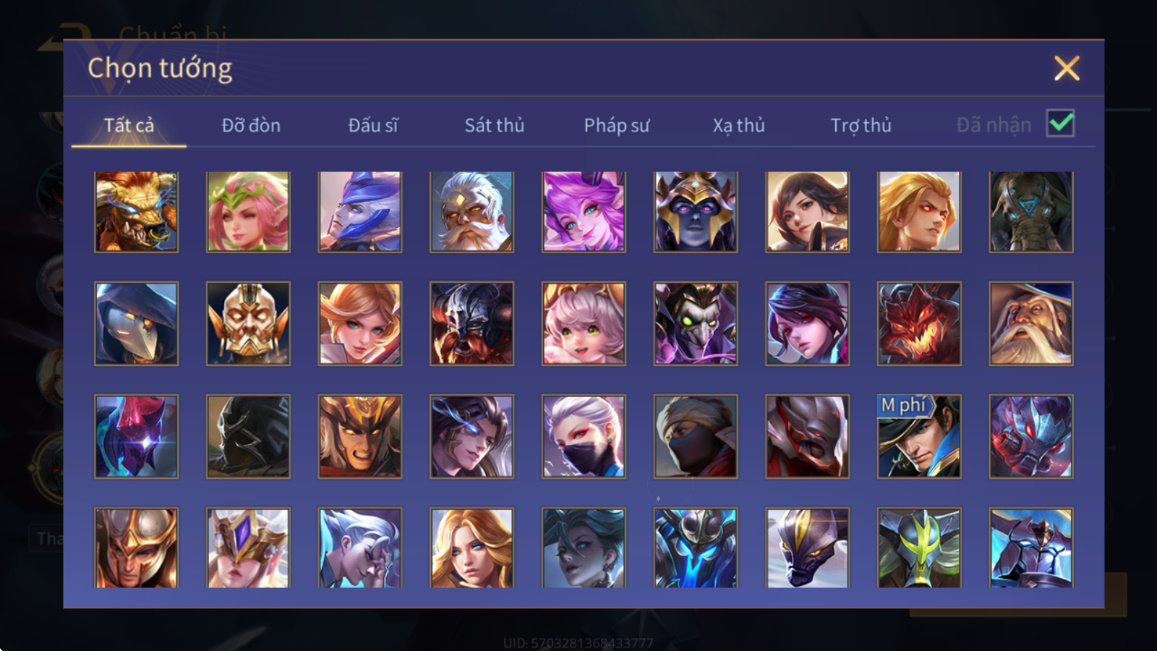The width and height of the screenshot is (1157, 651).
Task: Choose the white-bearded old warrior hero
Action: [x=472, y=212]
